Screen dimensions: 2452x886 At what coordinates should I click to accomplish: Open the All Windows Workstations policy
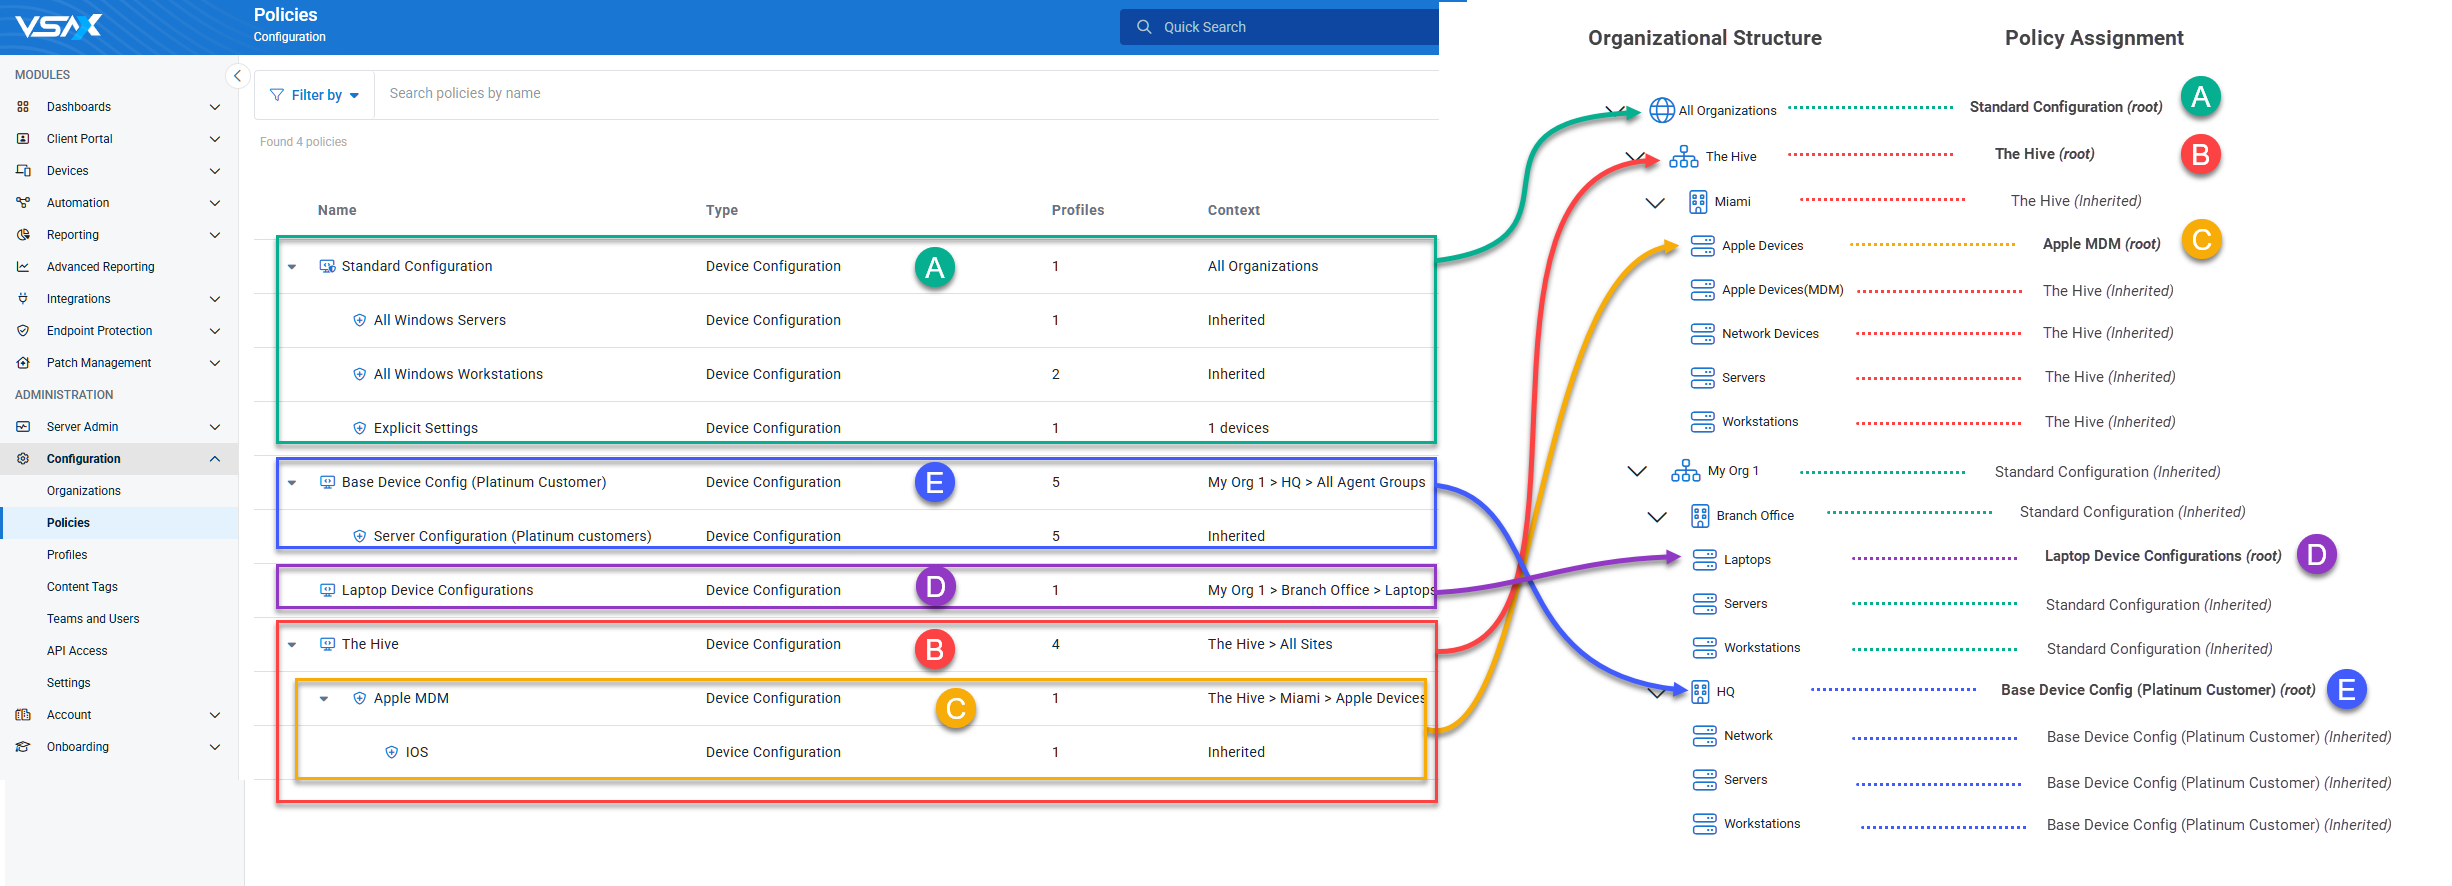coord(458,374)
